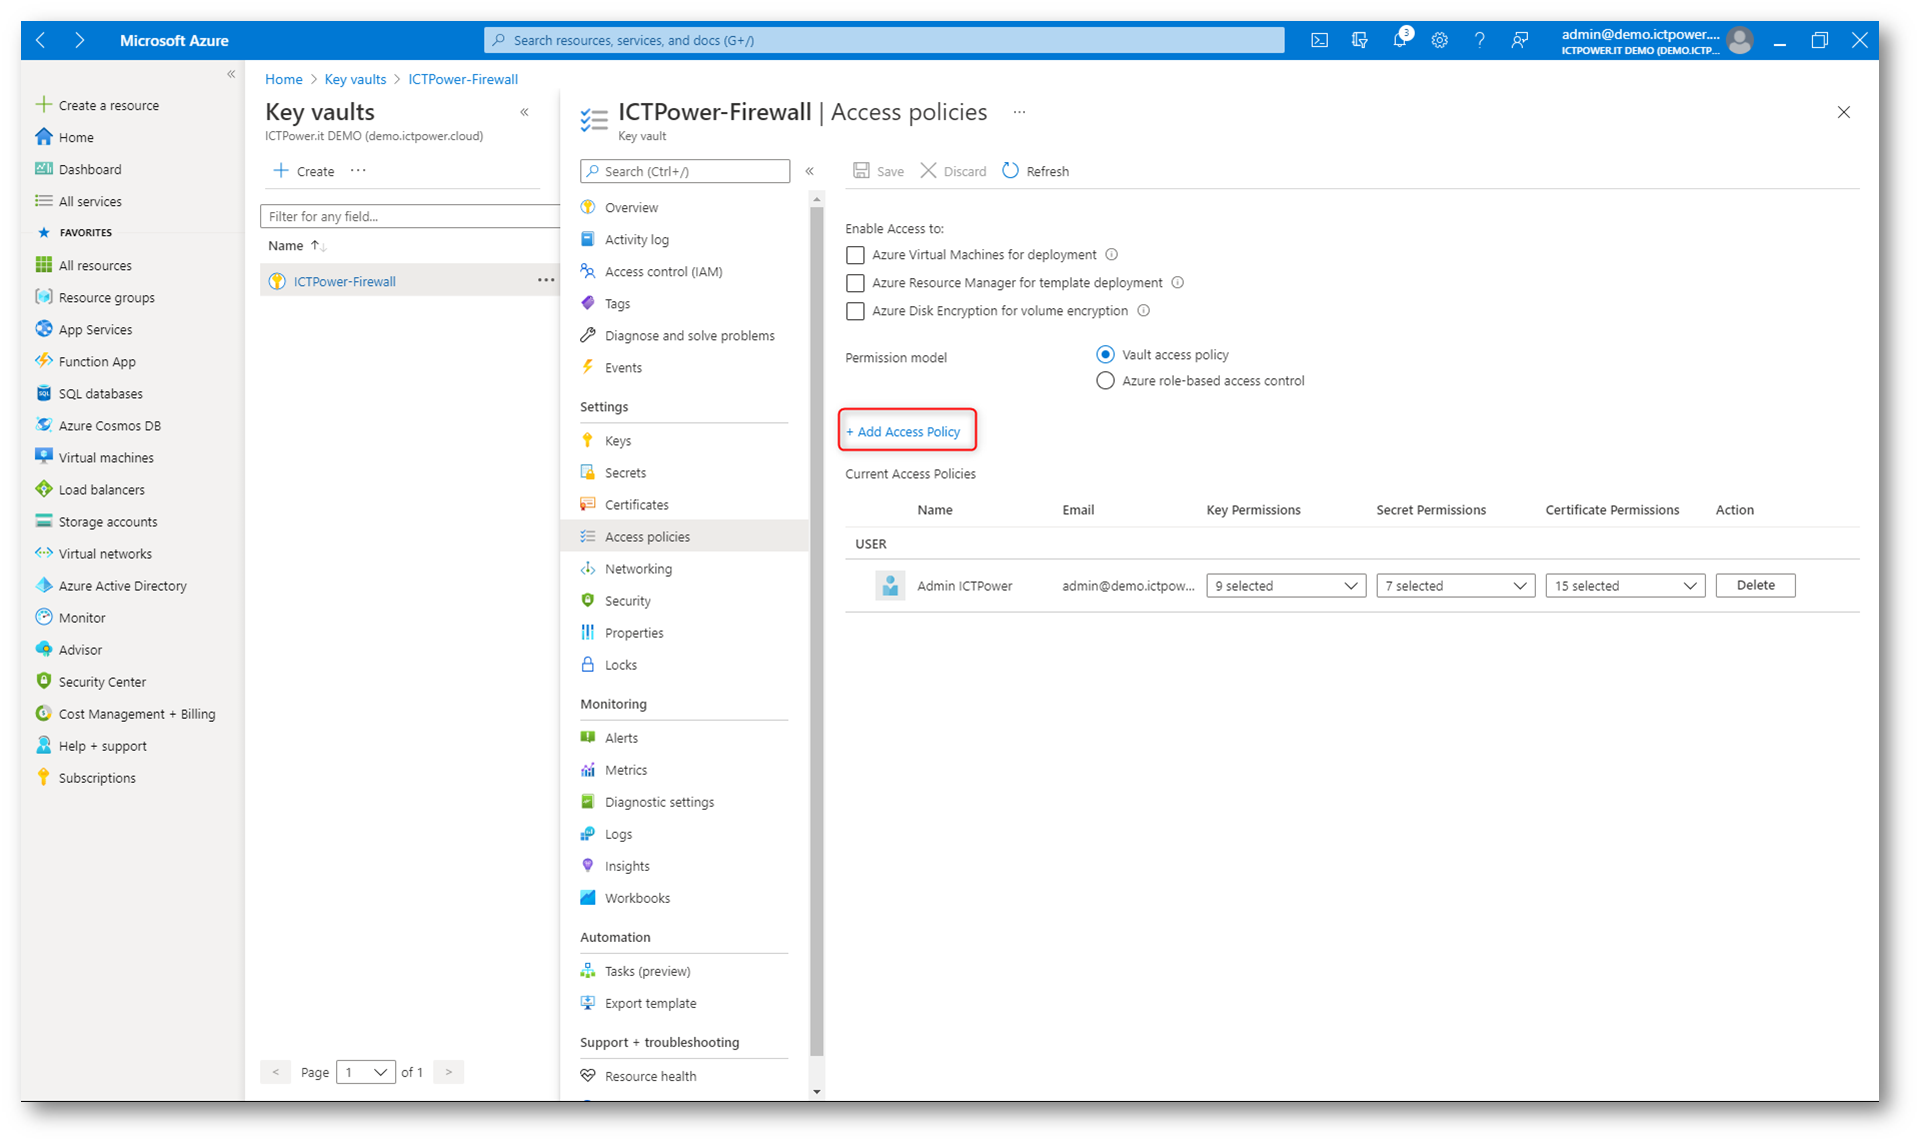Enable Azure Resource Manager for template deployment
This screenshot has height=1144, width=1921.
pyautogui.click(x=855, y=283)
